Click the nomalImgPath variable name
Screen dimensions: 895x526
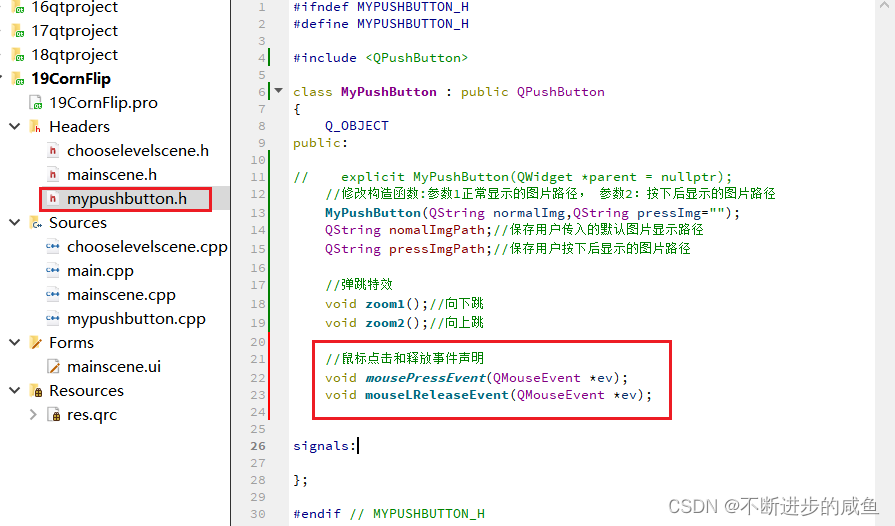436,230
